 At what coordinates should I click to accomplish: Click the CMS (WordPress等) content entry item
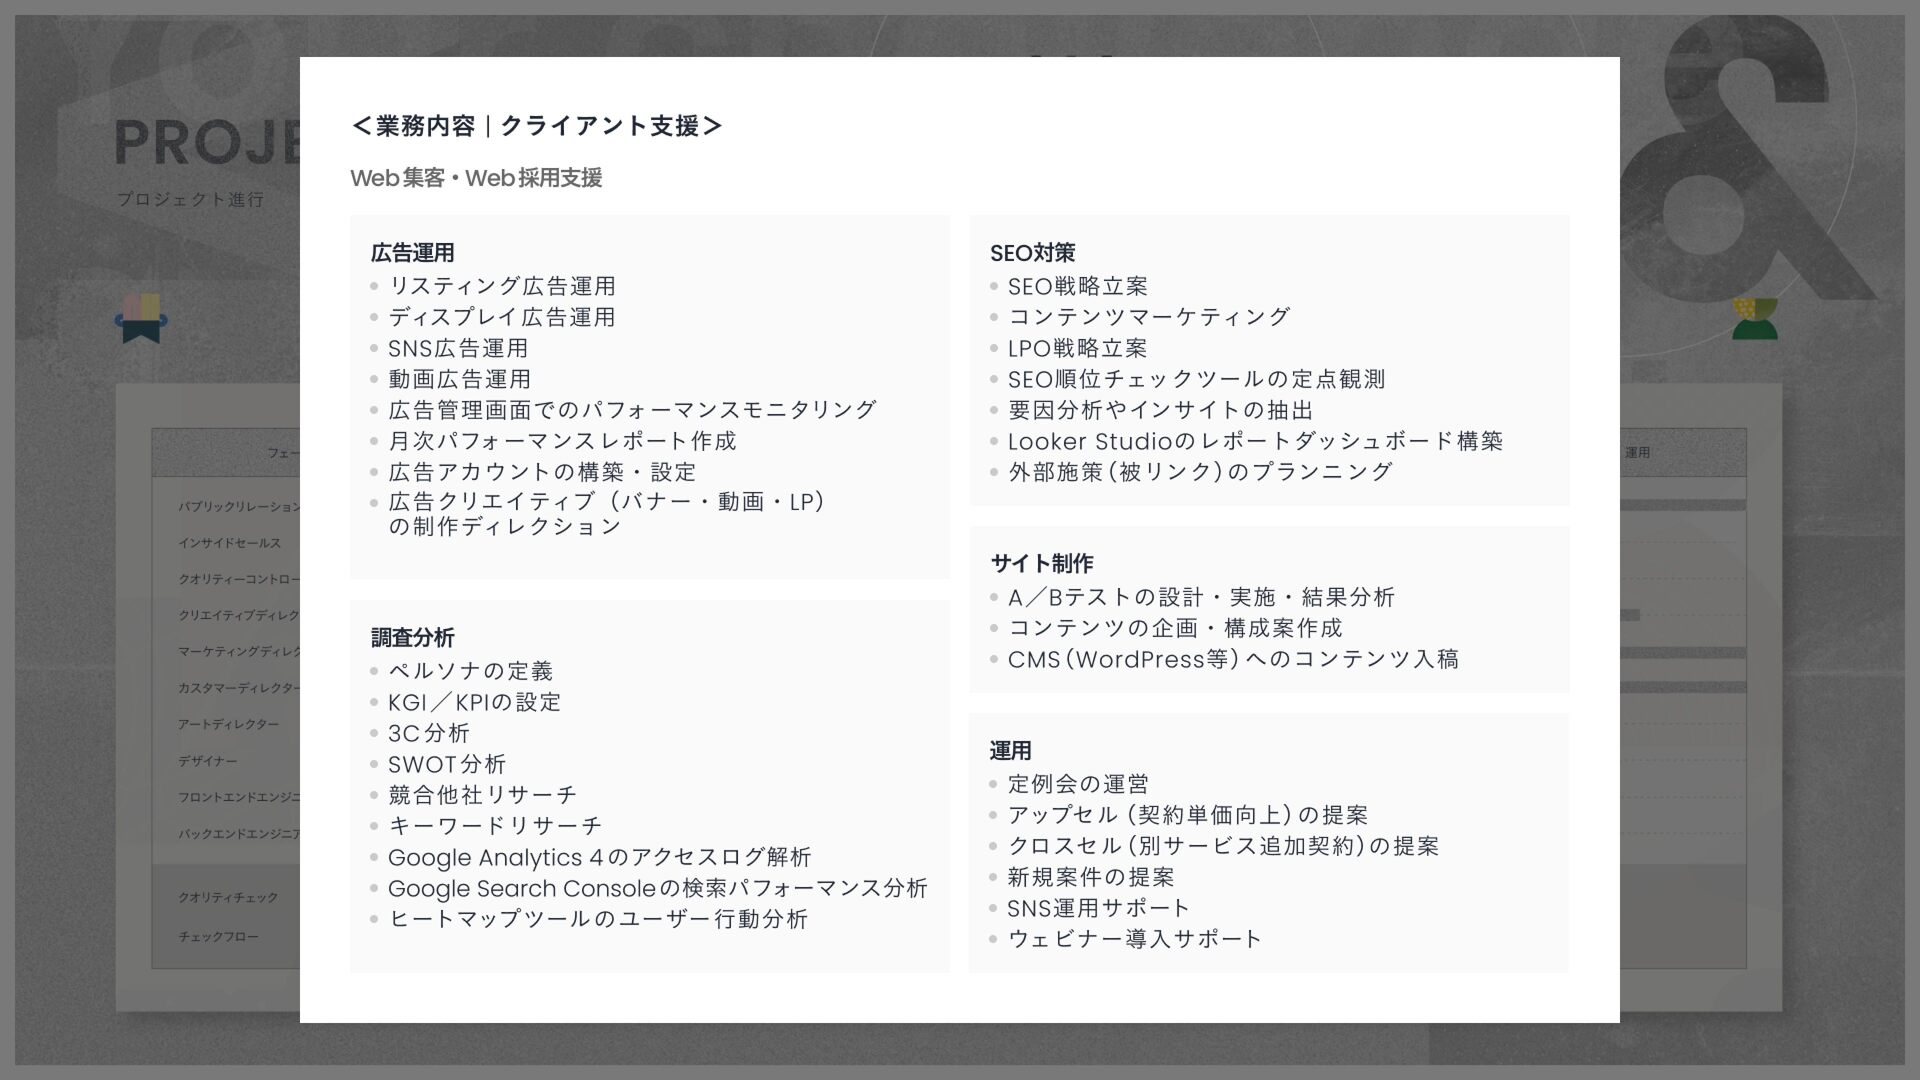coord(1232,660)
